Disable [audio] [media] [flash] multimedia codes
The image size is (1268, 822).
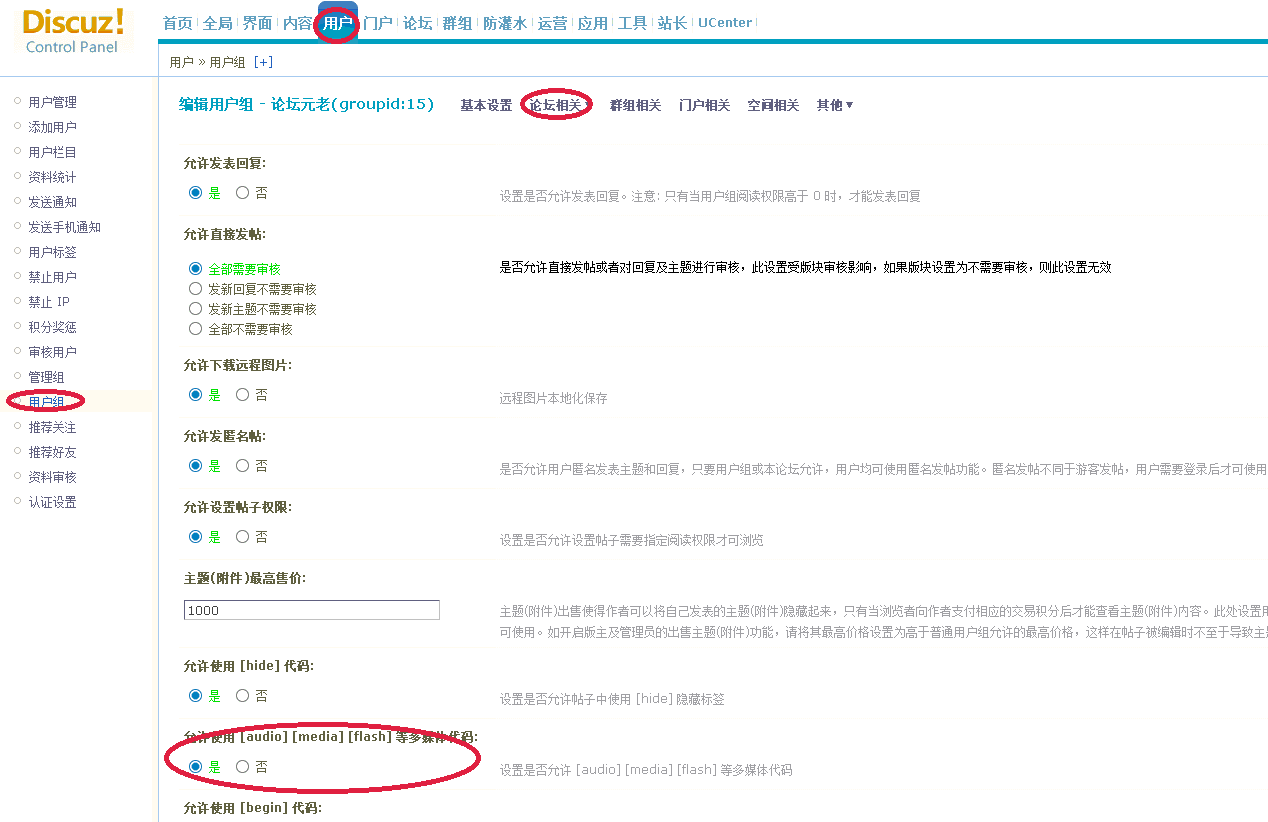(x=243, y=767)
